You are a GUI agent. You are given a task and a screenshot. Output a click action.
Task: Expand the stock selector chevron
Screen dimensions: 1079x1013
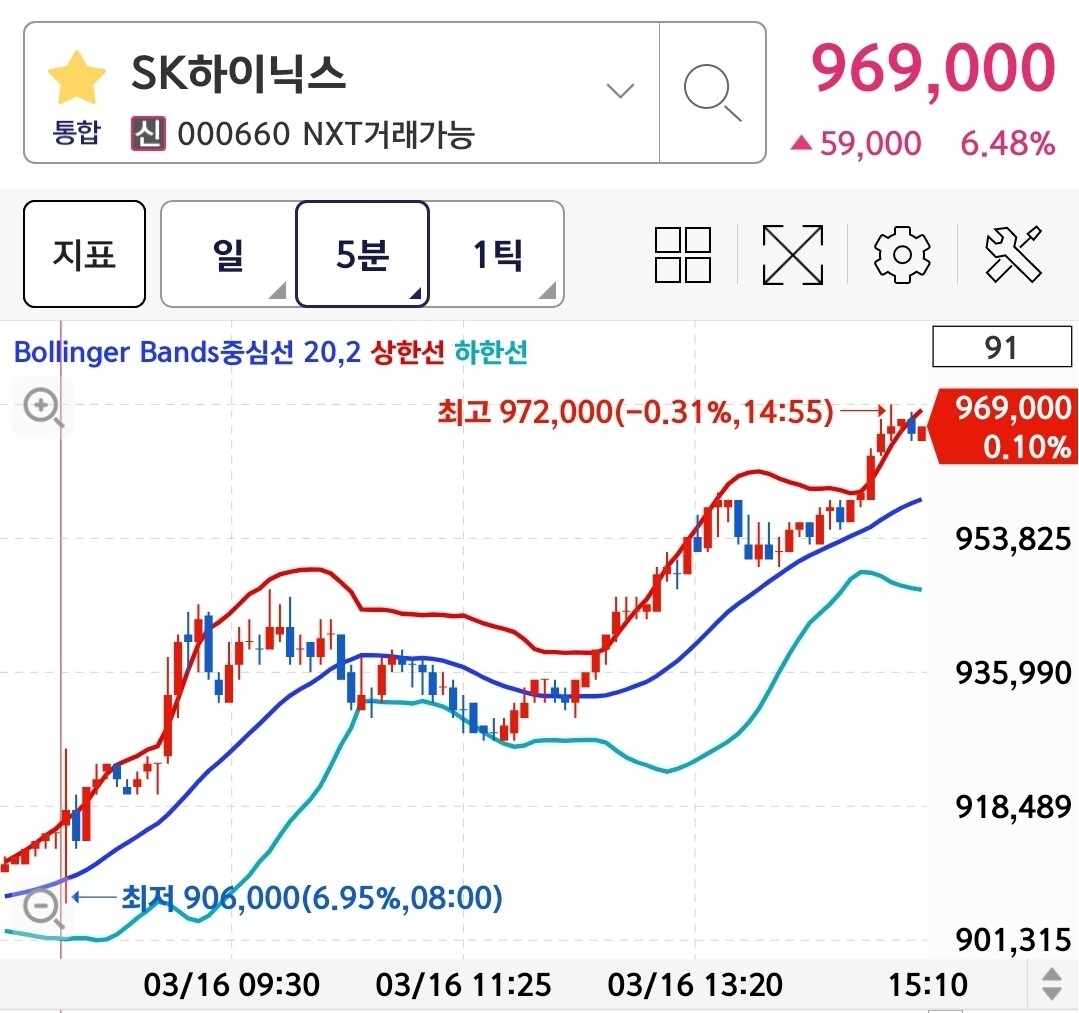pyautogui.click(x=620, y=90)
